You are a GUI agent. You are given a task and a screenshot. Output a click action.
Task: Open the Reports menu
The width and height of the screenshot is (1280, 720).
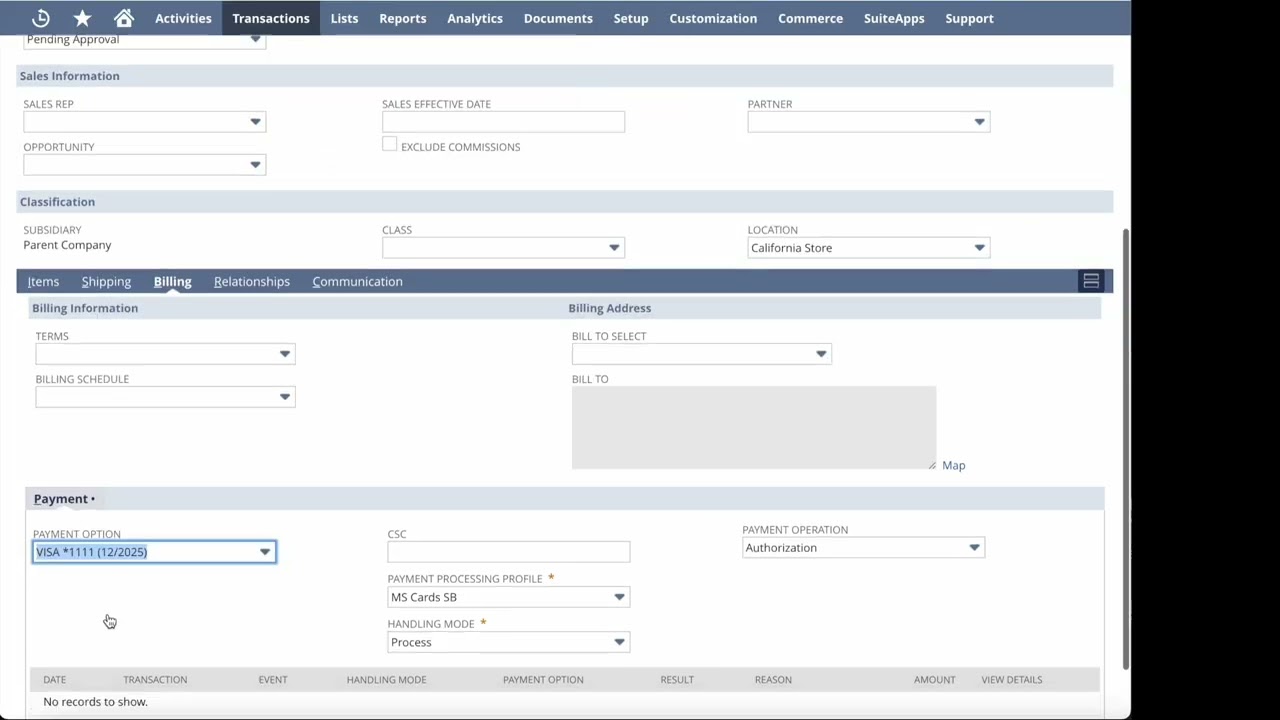point(403,18)
